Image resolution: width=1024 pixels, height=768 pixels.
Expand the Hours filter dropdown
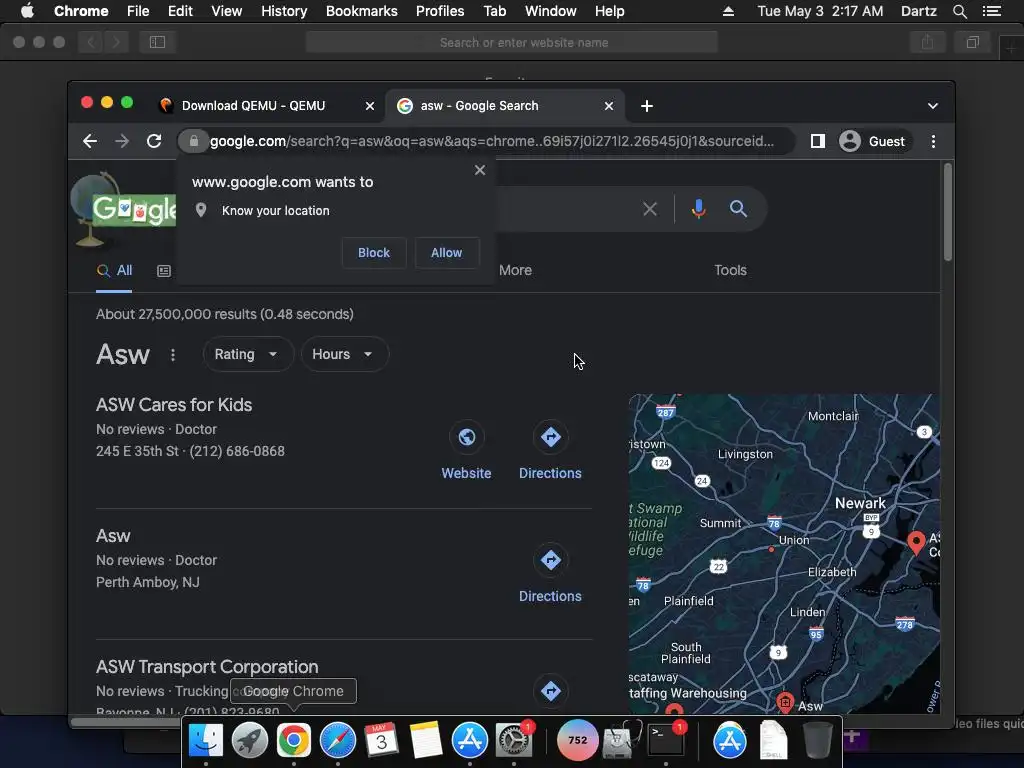click(344, 354)
